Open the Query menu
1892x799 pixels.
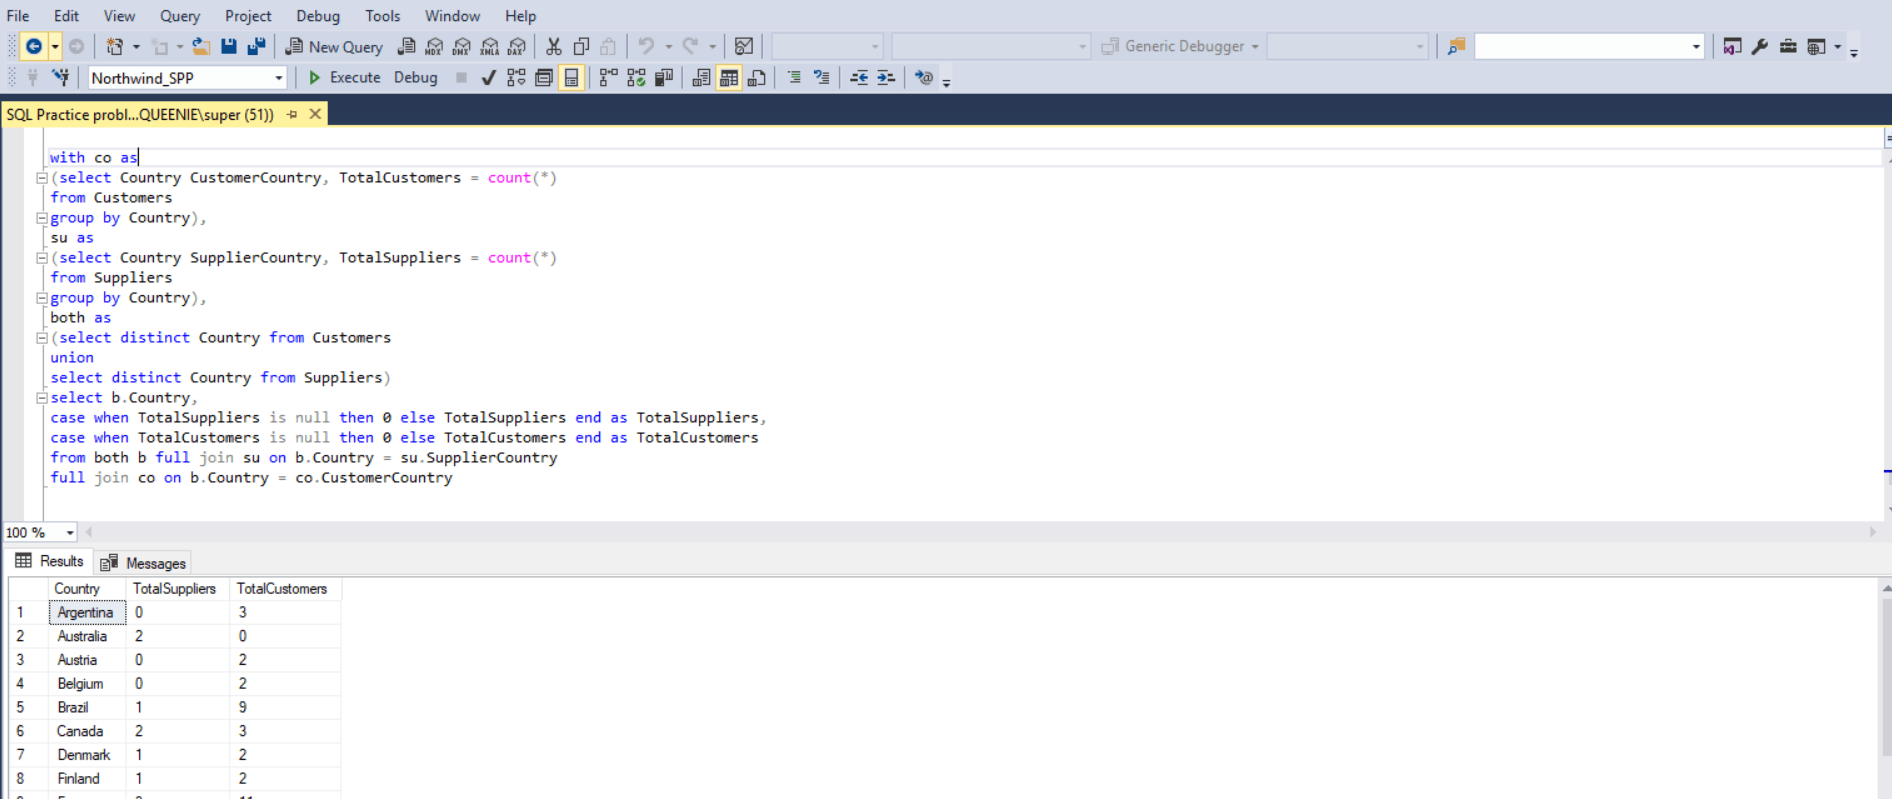179,16
